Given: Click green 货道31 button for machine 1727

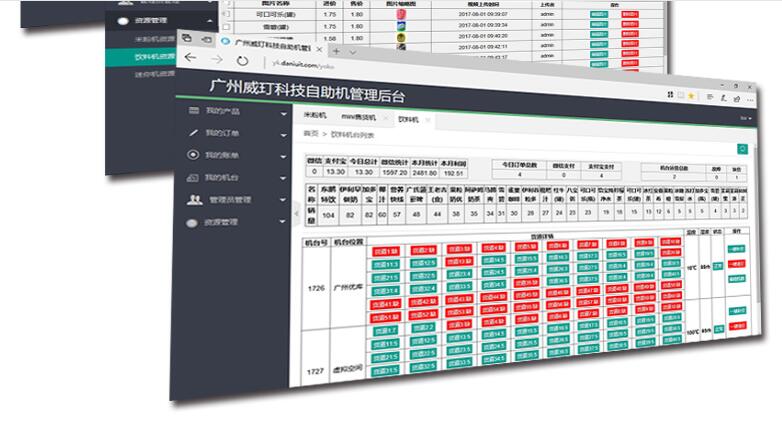Looking at the screenshot, I should click(385, 371).
